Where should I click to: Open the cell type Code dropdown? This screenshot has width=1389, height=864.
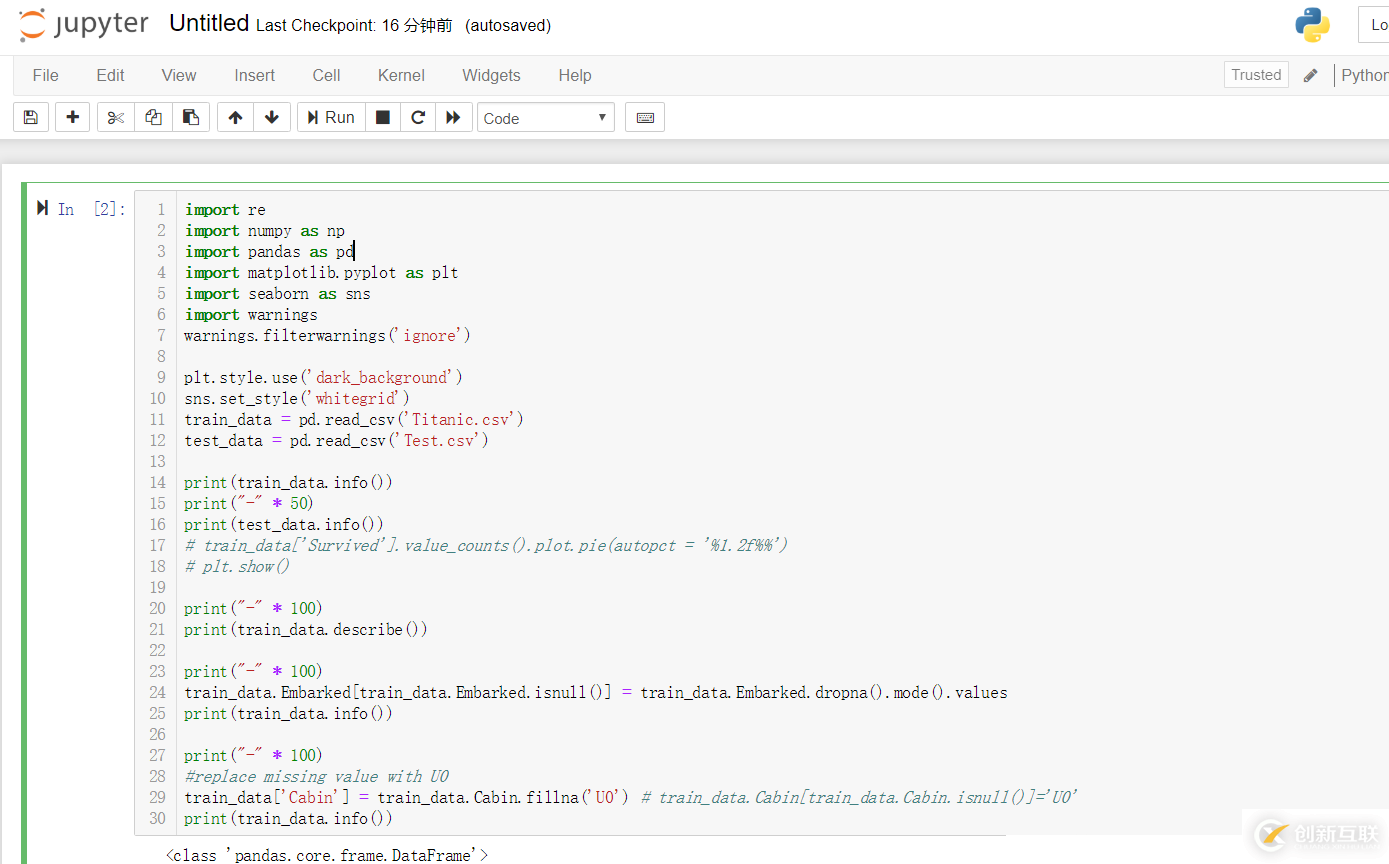pos(545,118)
